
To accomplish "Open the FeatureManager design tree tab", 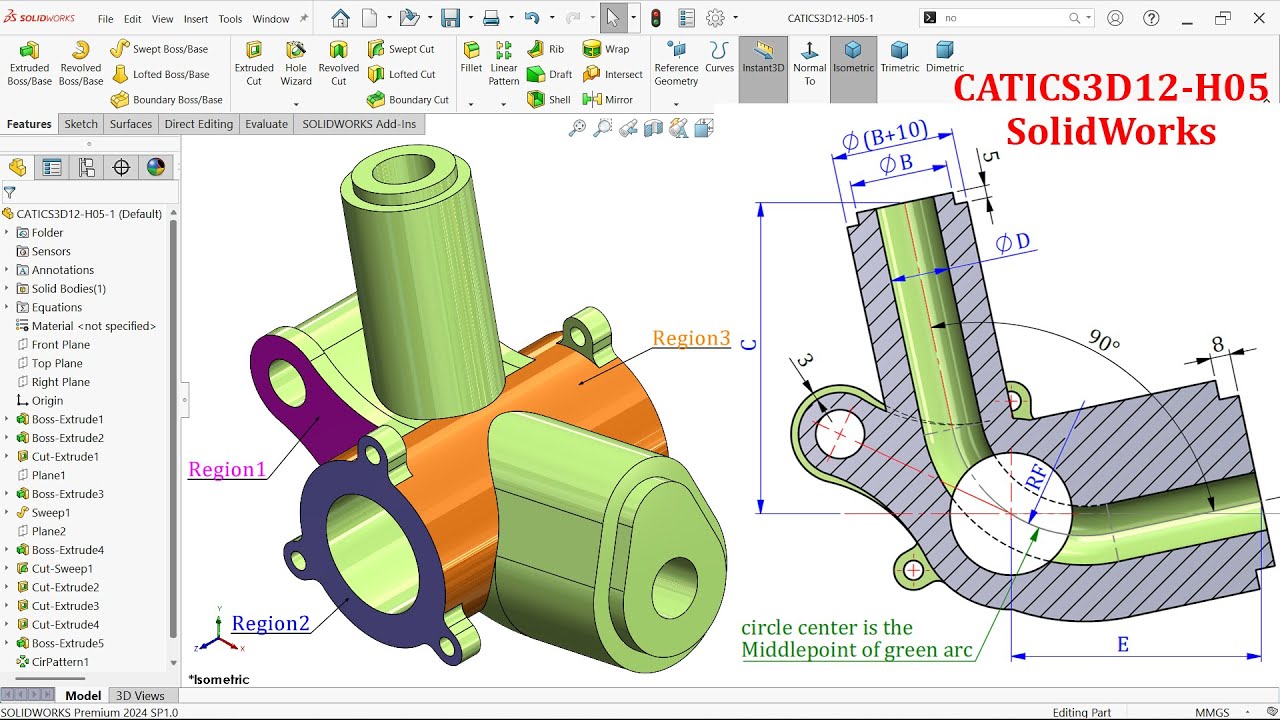I will pyautogui.click(x=18, y=167).
